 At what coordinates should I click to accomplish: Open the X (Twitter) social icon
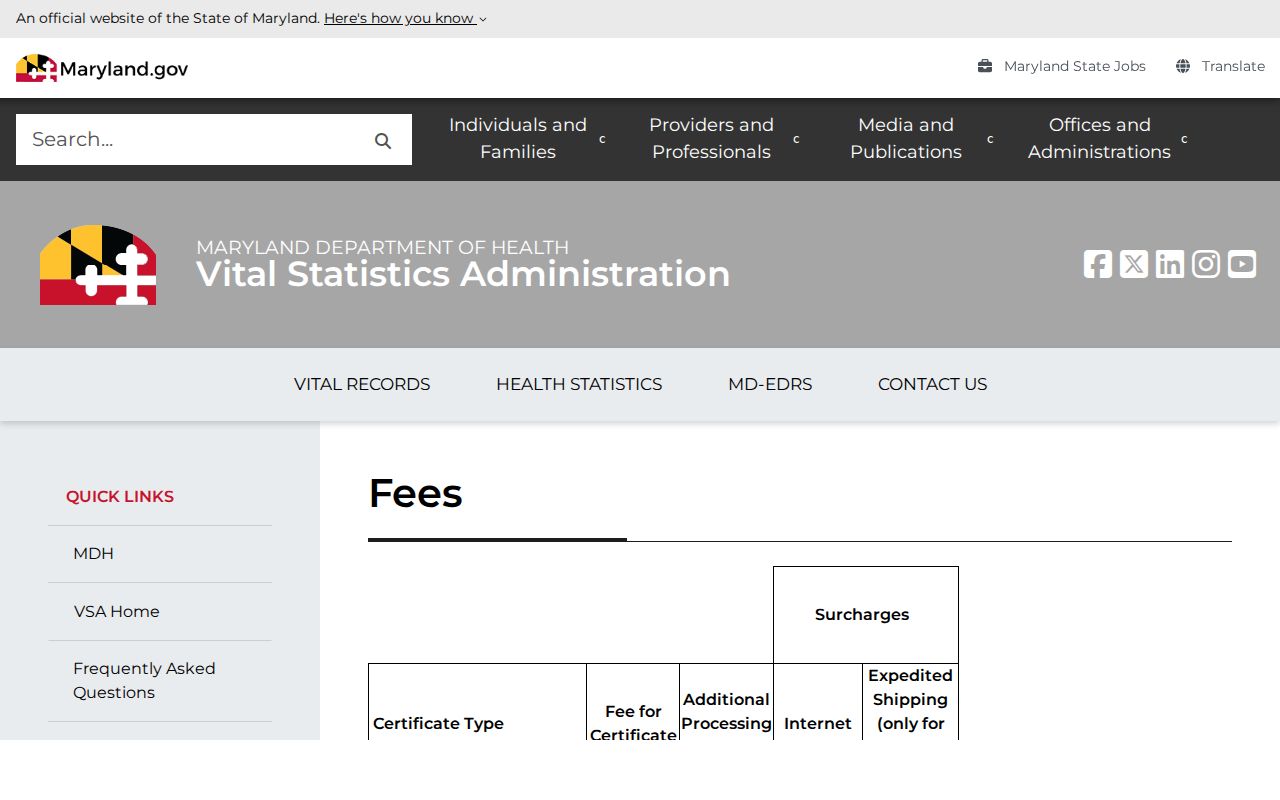1134,264
